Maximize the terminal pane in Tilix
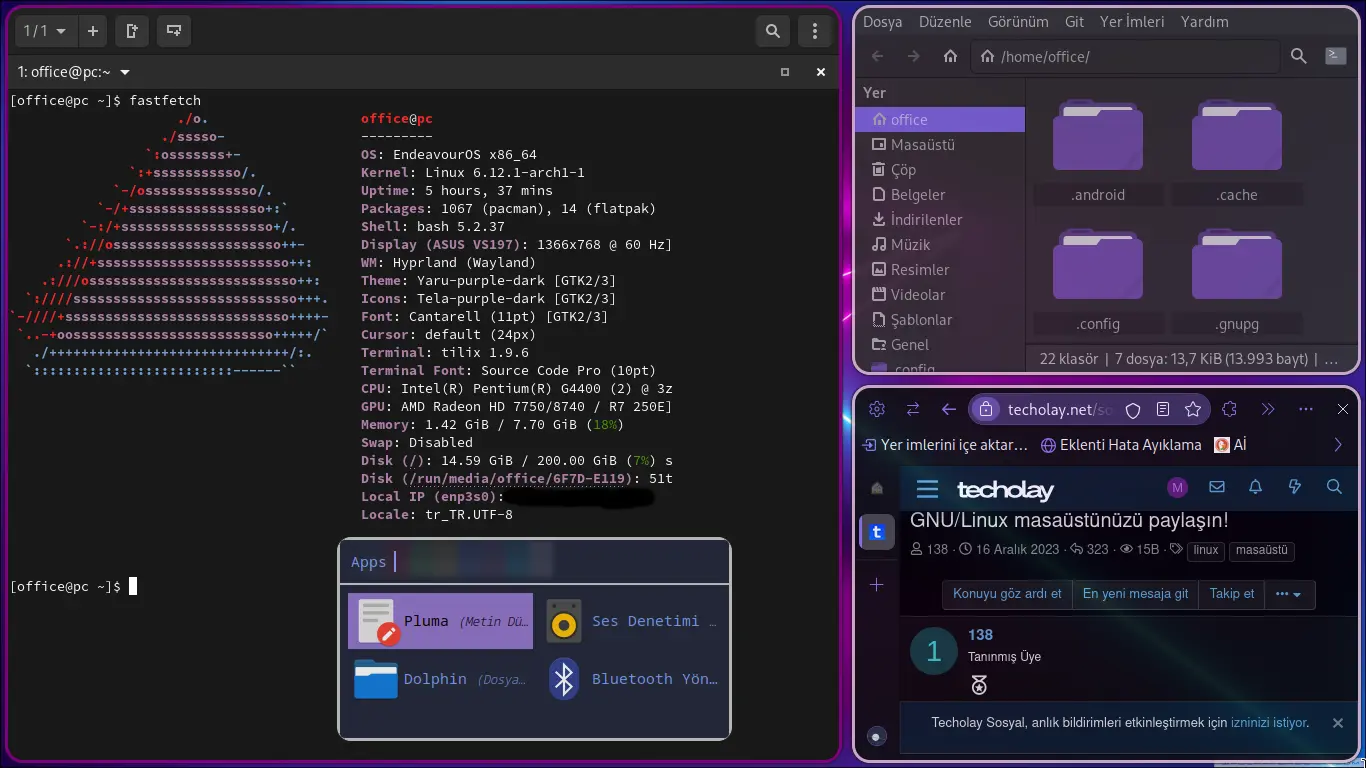The height and width of the screenshot is (768, 1366). tap(785, 72)
